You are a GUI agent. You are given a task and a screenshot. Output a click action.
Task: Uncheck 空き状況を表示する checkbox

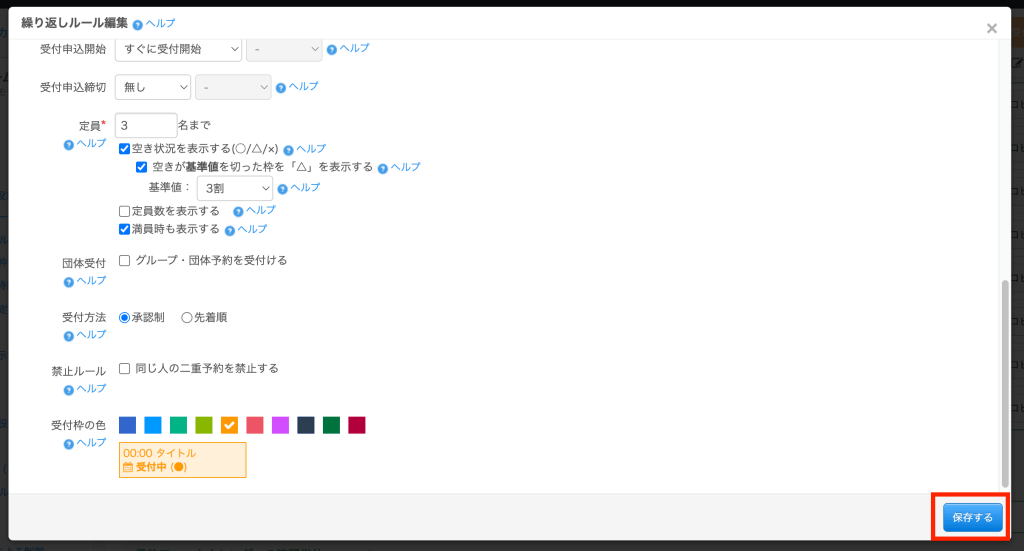click(x=125, y=149)
